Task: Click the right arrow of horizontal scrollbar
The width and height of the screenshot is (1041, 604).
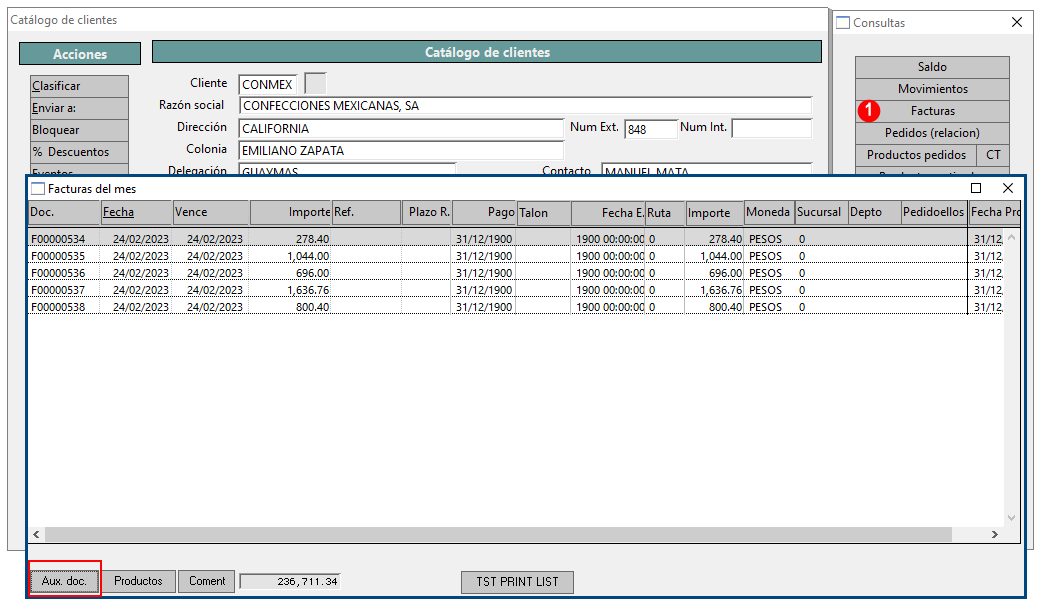Action: tap(995, 534)
